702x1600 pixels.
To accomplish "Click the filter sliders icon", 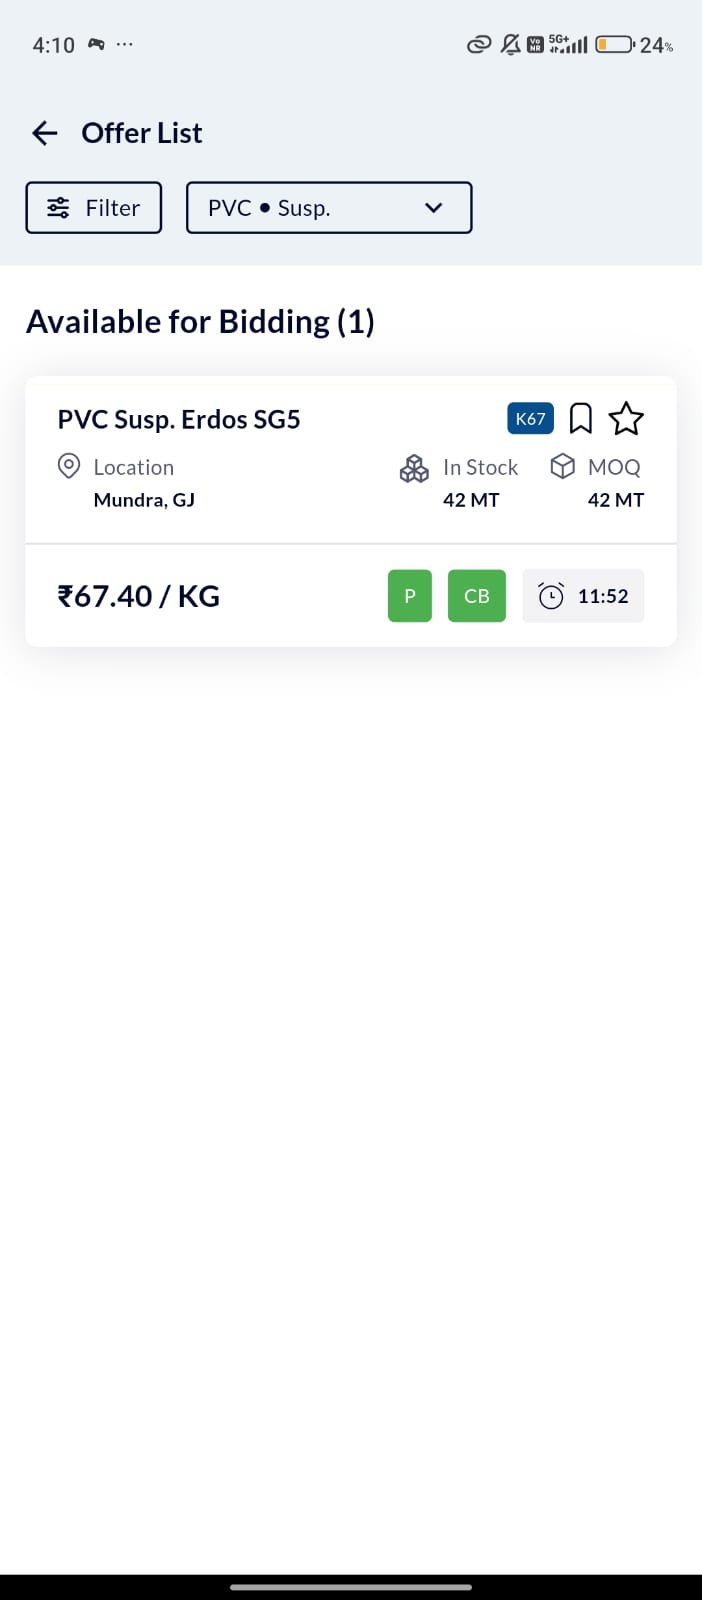I will (58, 207).
